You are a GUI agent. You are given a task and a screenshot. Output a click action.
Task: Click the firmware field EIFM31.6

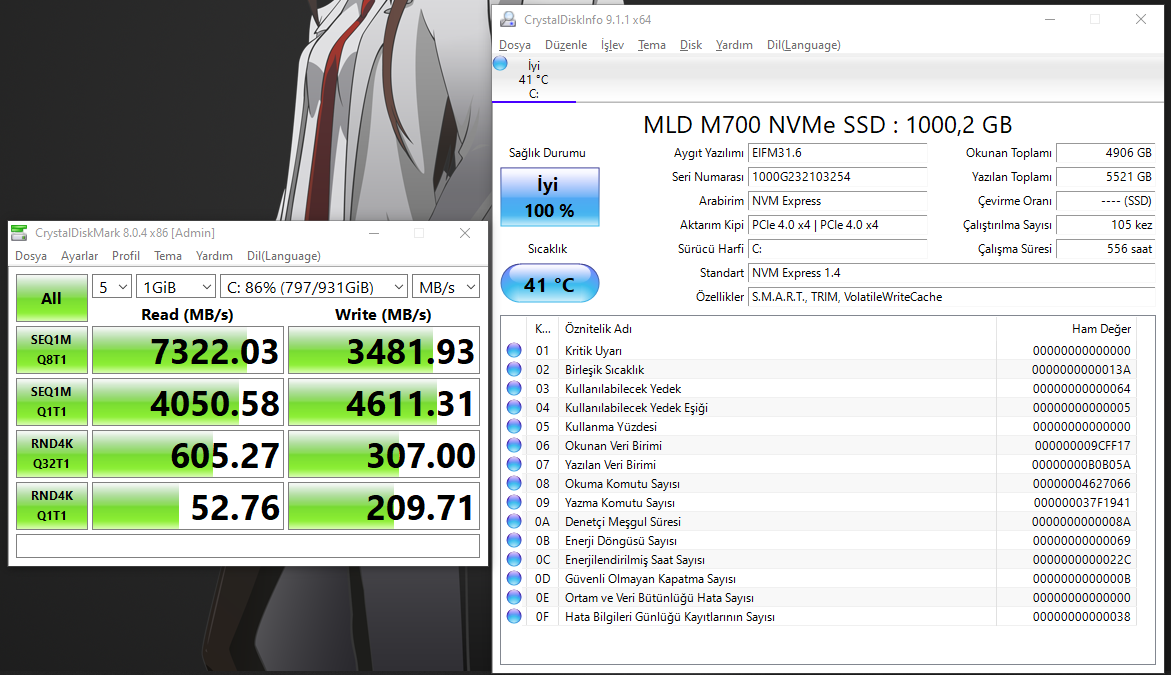pos(837,152)
